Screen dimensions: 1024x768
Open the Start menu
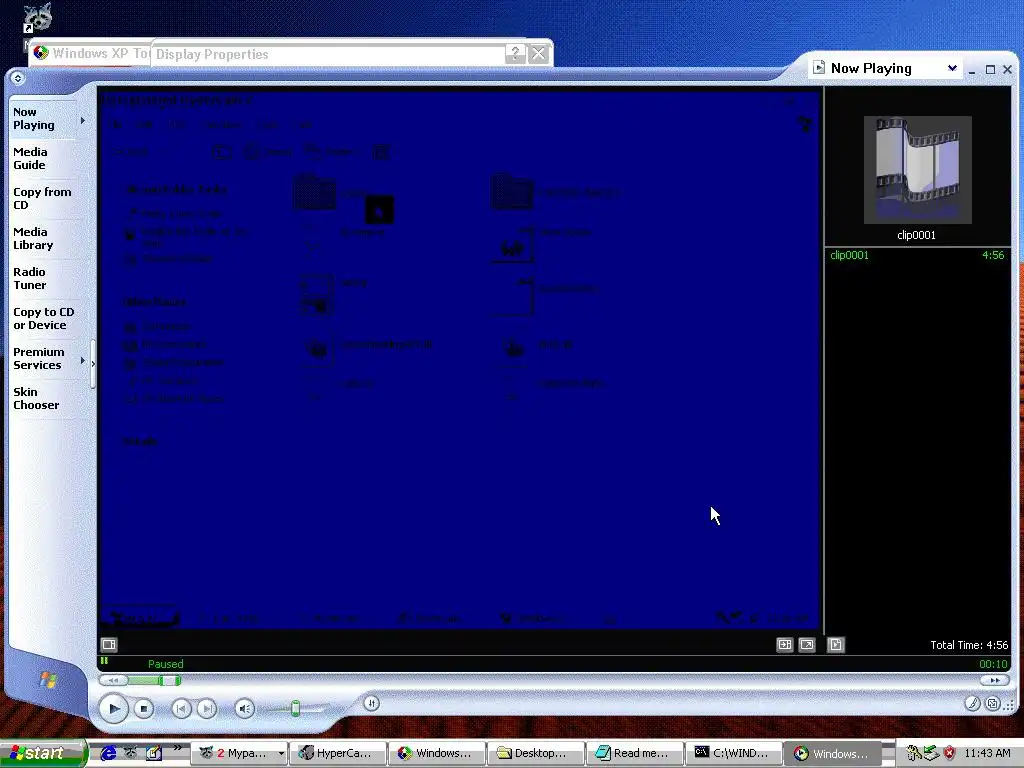[x=43, y=753]
